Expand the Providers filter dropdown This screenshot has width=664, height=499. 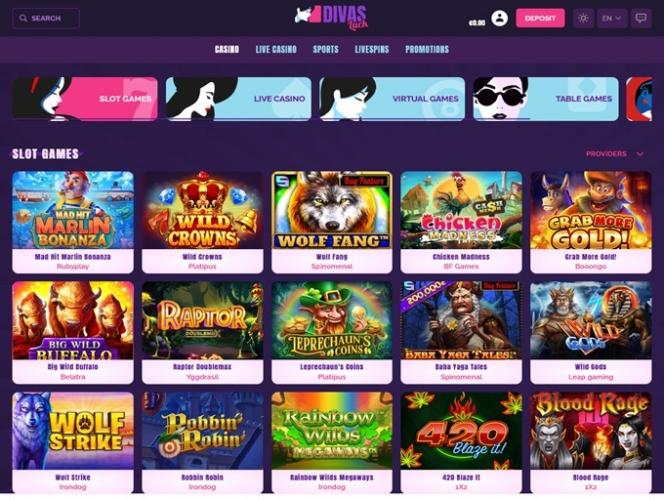614,154
